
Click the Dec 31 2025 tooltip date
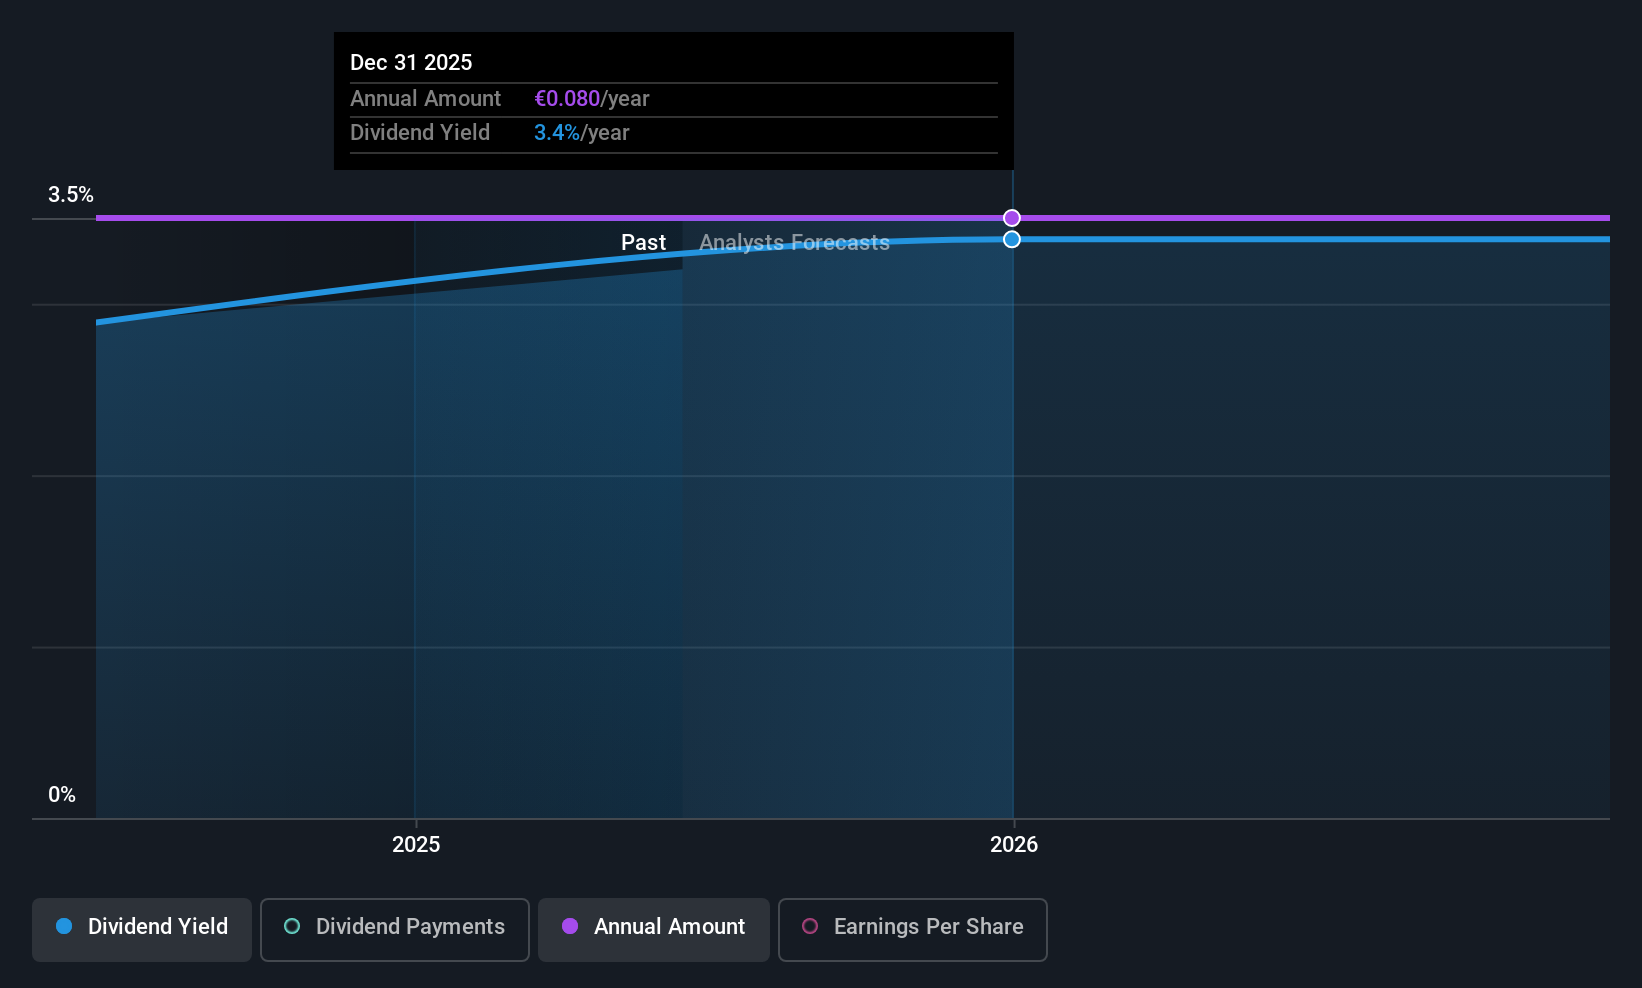point(411,62)
